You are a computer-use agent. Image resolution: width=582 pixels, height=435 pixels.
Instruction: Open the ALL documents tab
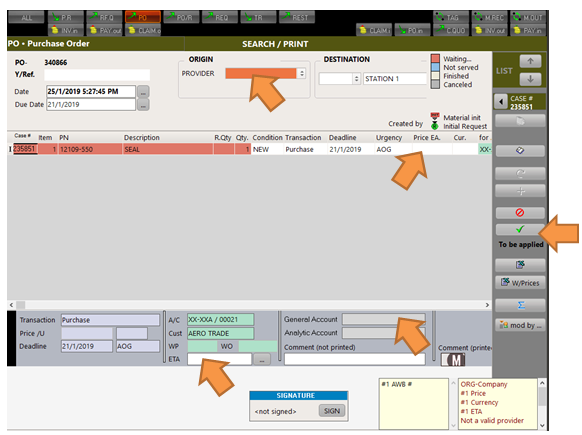[26, 17]
